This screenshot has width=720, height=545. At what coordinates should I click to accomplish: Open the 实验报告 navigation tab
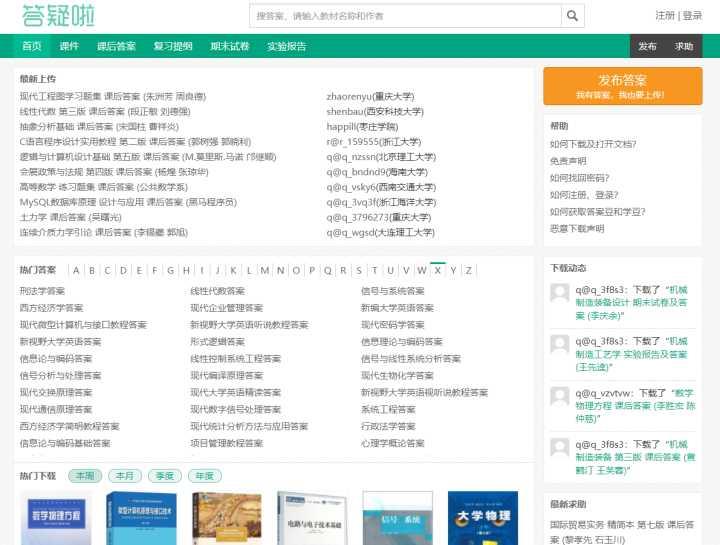(287, 46)
